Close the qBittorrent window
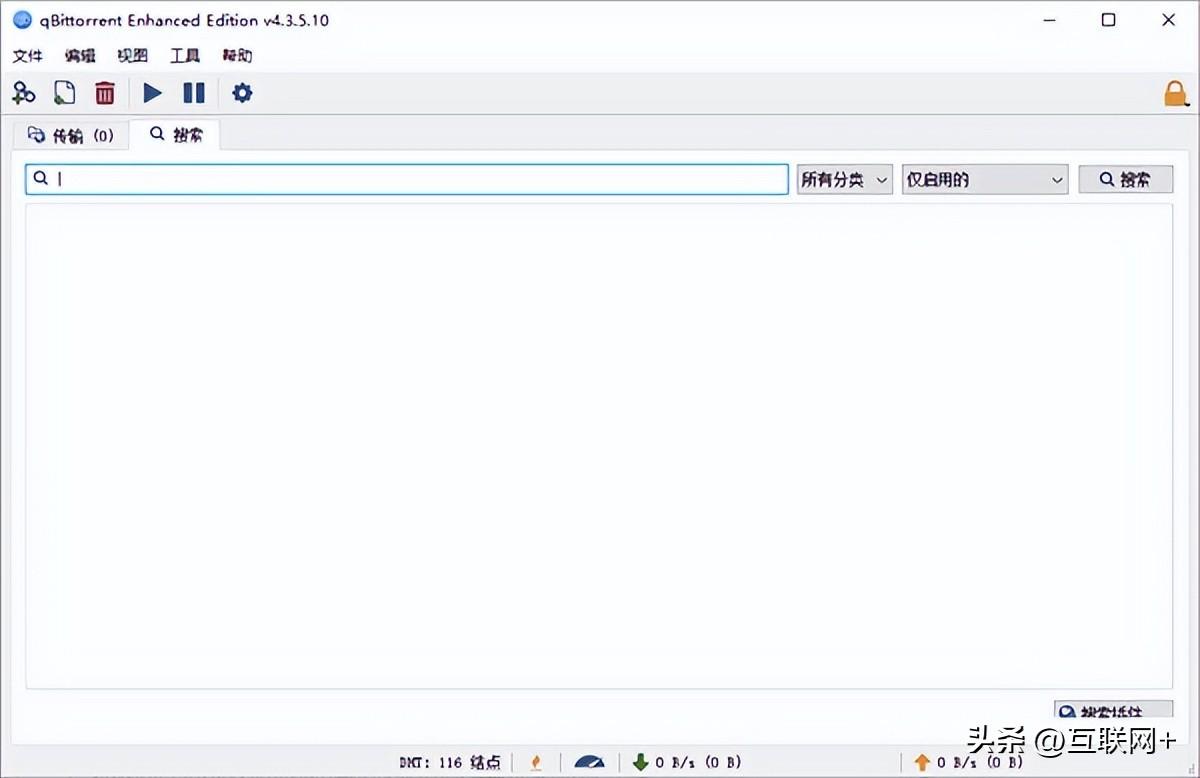 click(1168, 20)
